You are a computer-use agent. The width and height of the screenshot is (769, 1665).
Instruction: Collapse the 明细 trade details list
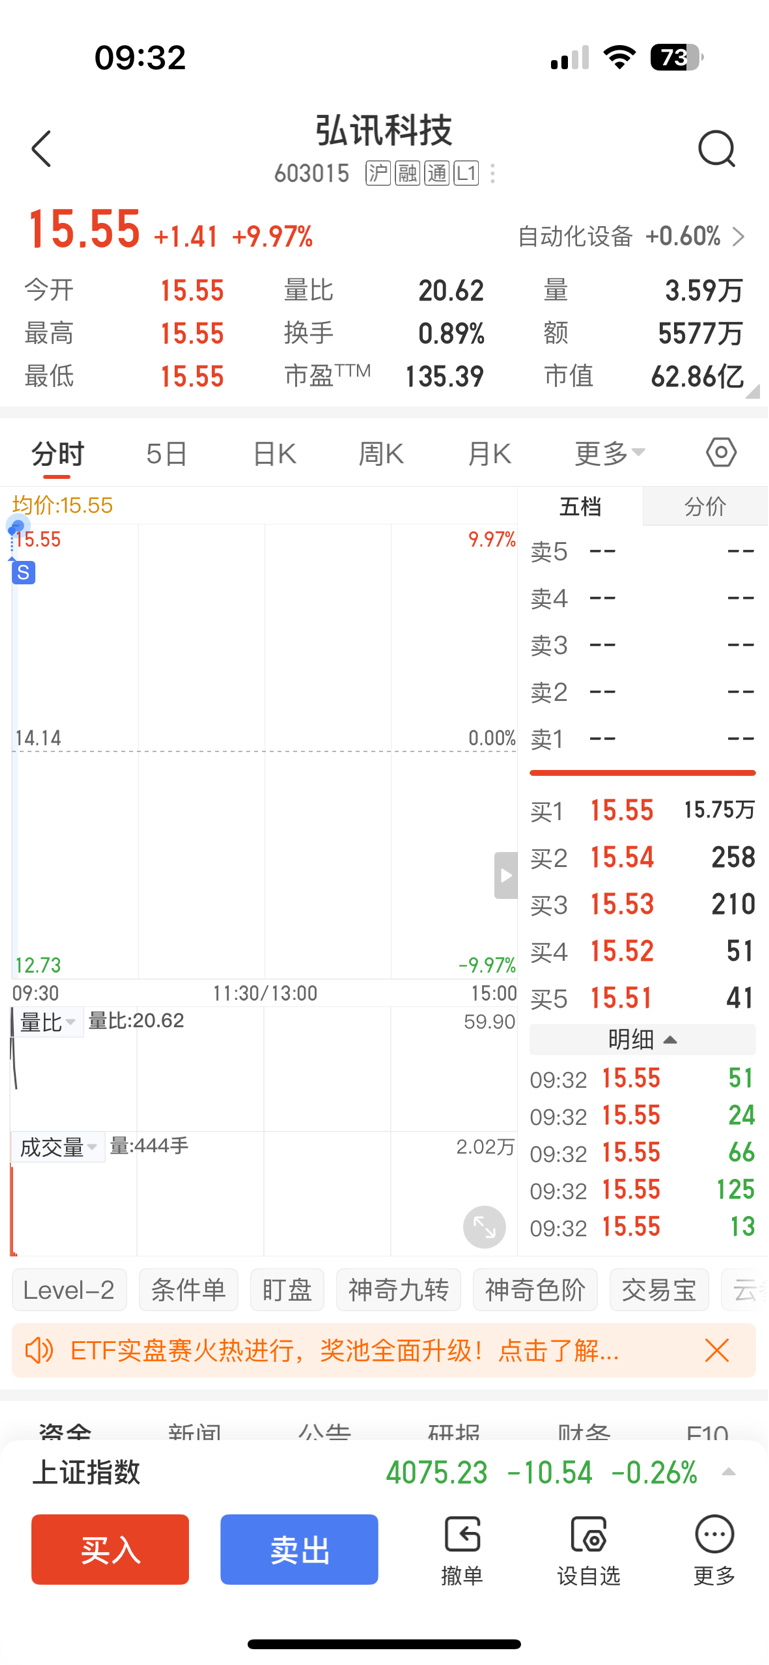click(x=642, y=1040)
